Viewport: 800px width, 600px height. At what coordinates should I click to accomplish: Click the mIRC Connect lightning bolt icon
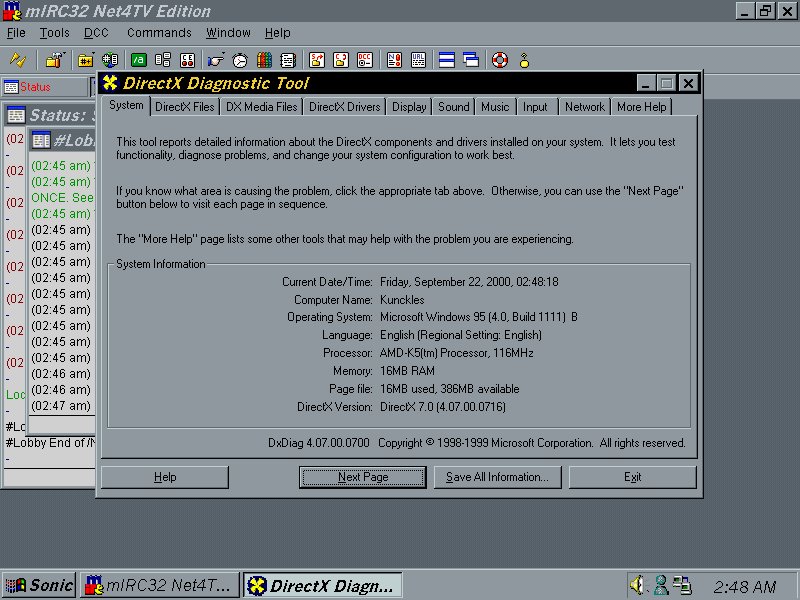(17, 60)
